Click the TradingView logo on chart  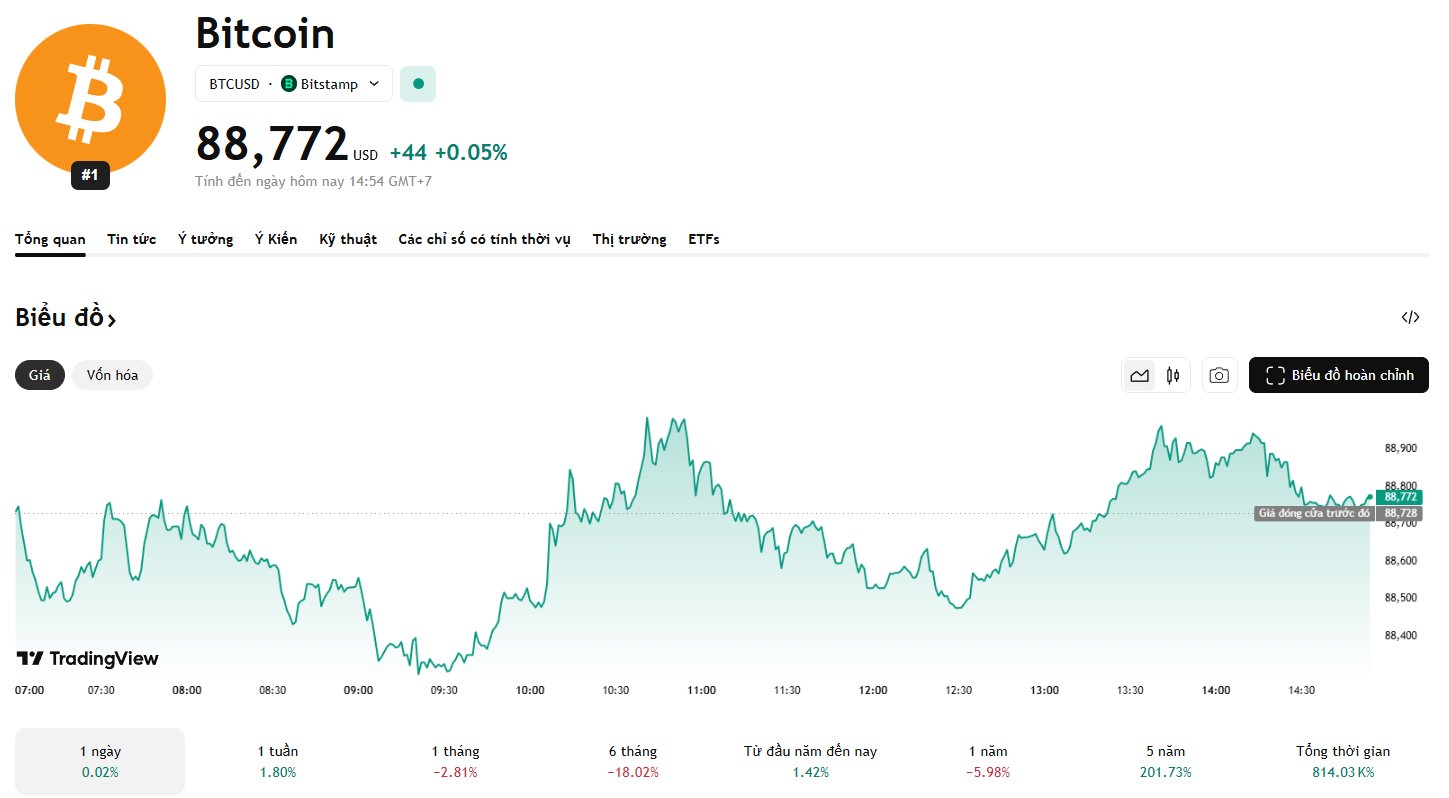88,658
